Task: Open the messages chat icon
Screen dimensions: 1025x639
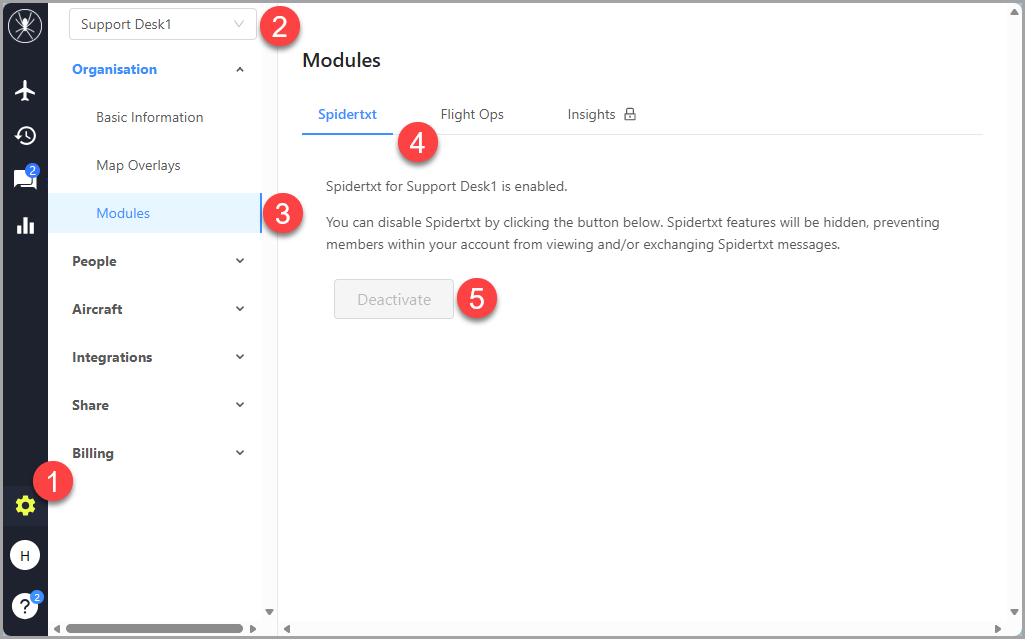Action: [25, 180]
